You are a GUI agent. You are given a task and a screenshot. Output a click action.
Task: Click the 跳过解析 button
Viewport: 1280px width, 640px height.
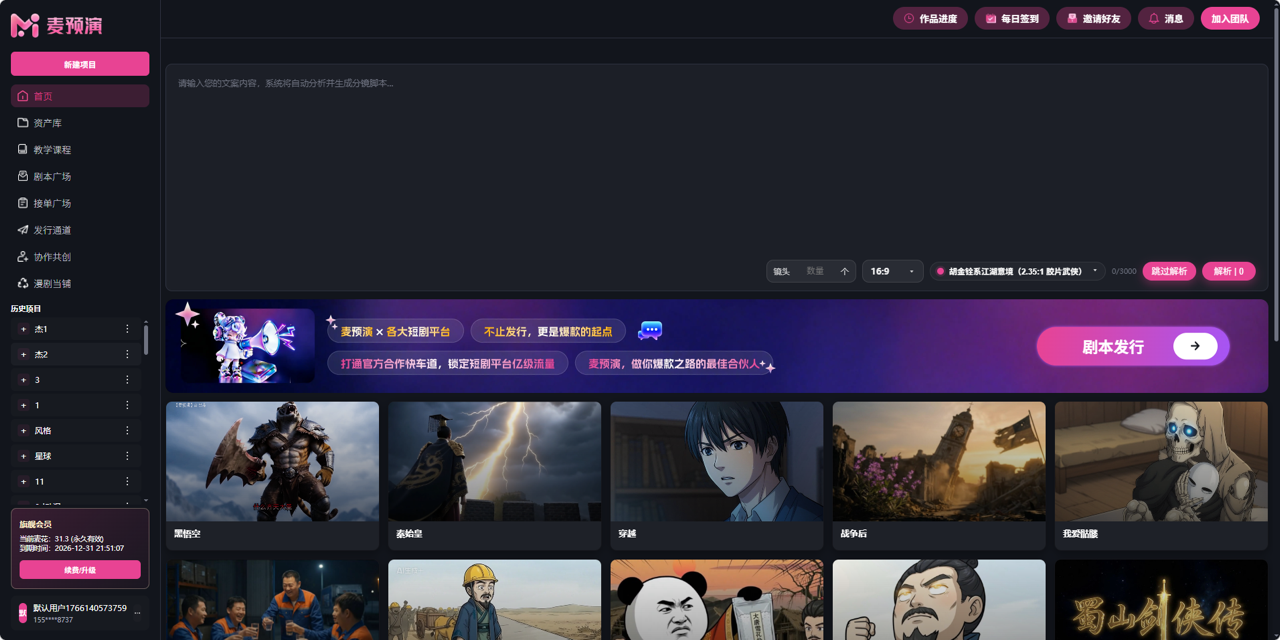(x=1169, y=271)
